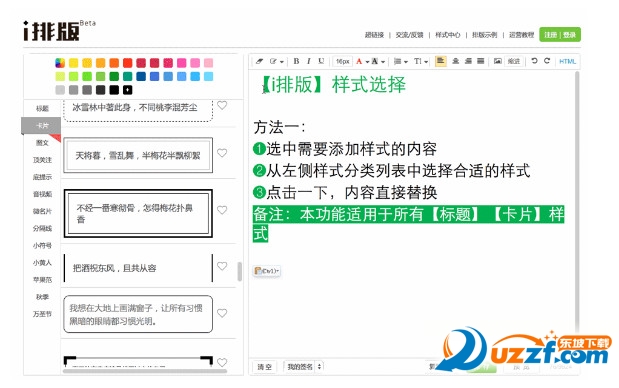Select the 小黄人 category in sidebar
This screenshot has width=619, height=388.
pos(42,262)
